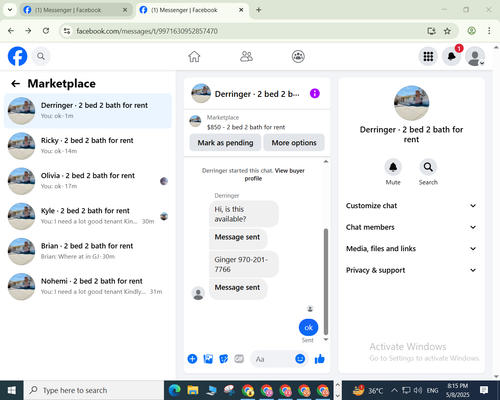Image resolution: width=500 pixels, height=400 pixels.
Task: Send a thumbs-up like
Action: (320, 359)
